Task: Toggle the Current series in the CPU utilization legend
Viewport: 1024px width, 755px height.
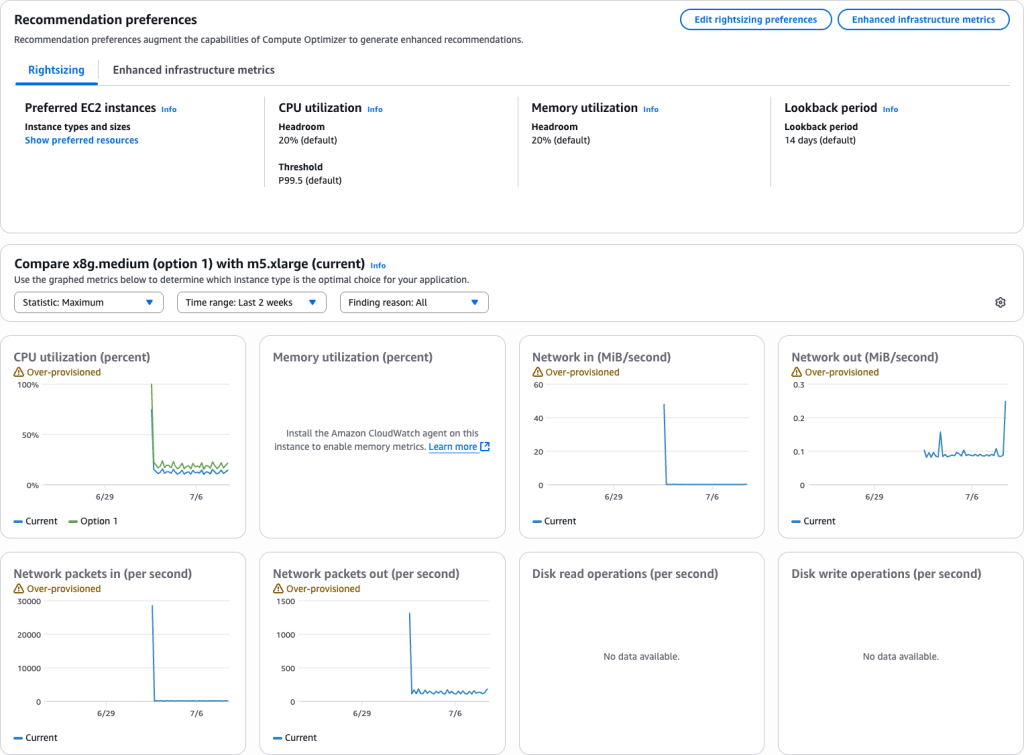Action: (36, 520)
